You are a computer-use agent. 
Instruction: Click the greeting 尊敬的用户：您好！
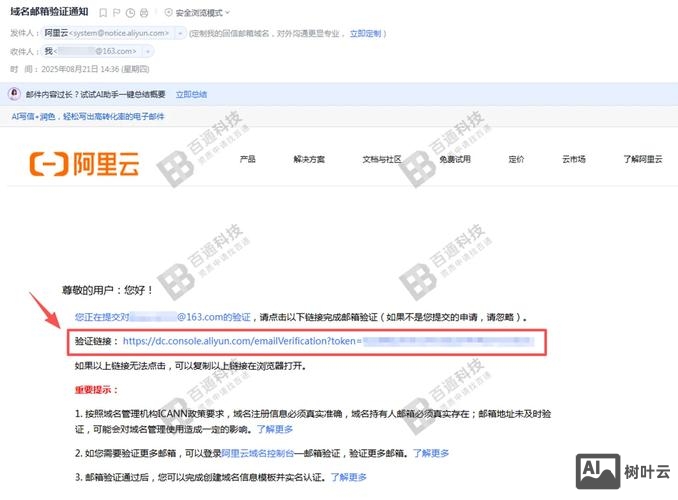(107, 290)
